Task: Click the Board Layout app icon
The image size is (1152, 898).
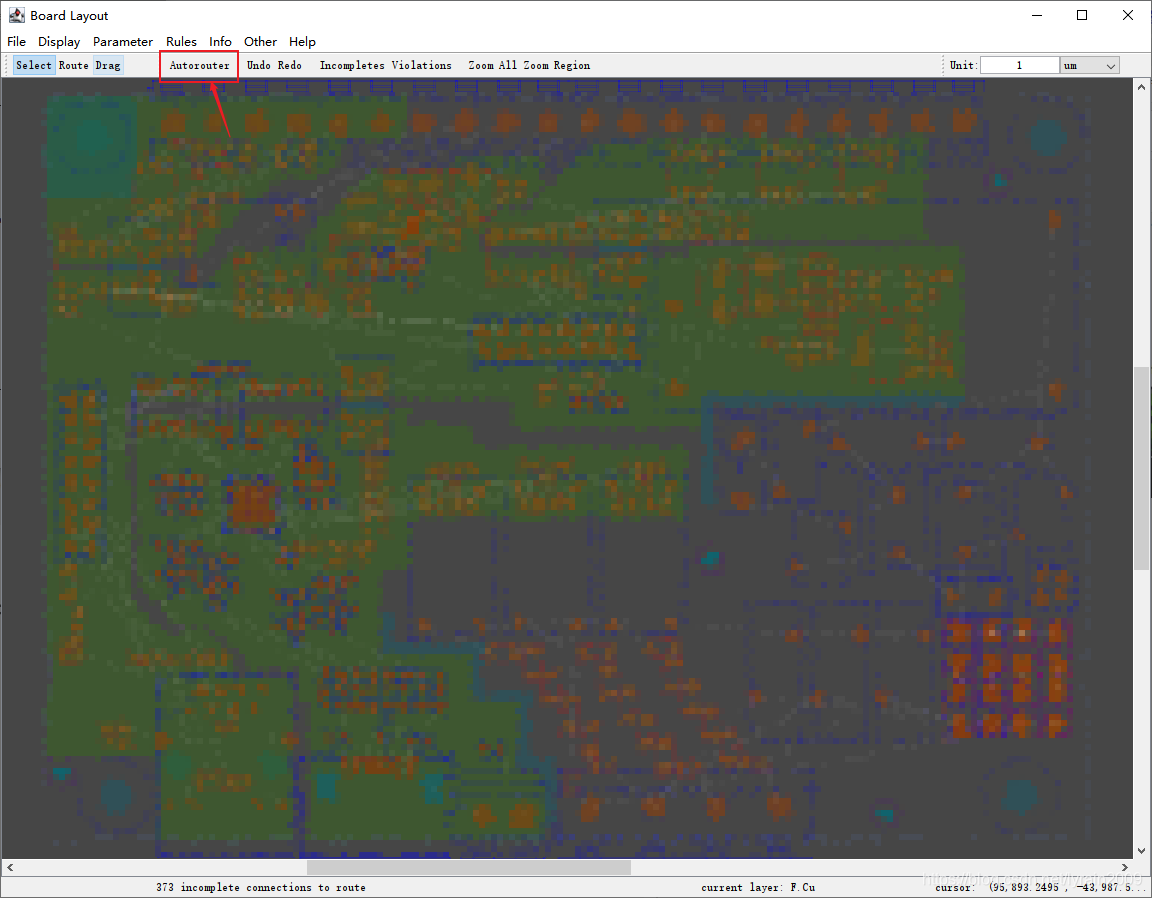Action: click(16, 15)
